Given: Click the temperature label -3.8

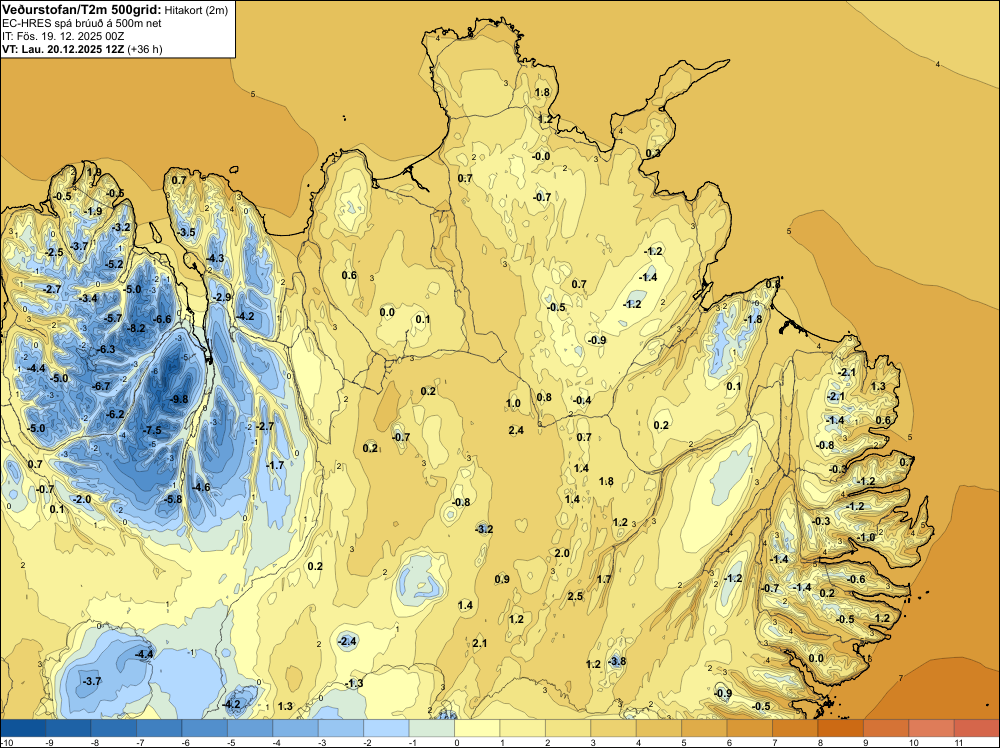Looking at the screenshot, I should [617, 661].
